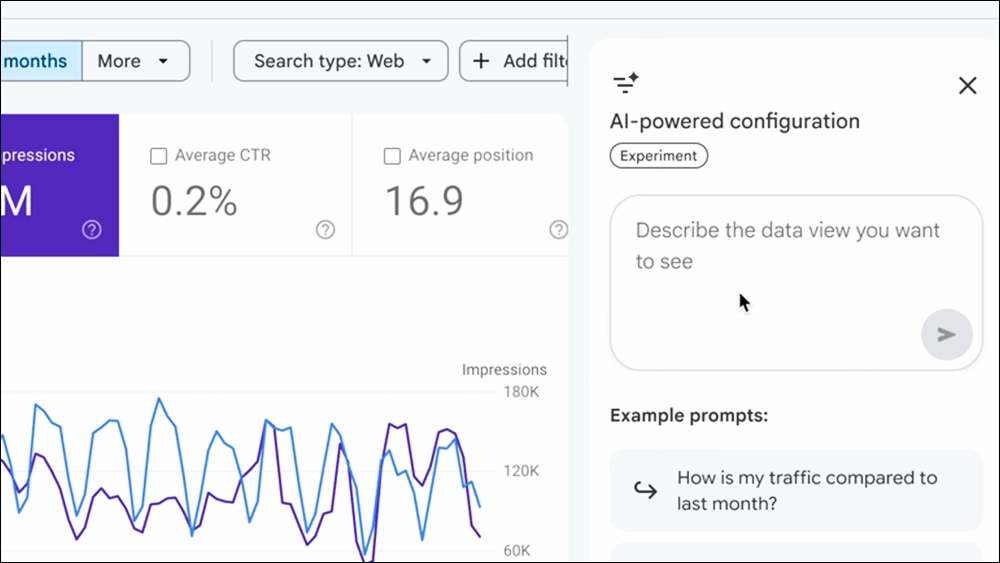Open help icon on Average CTR card

pyautogui.click(x=325, y=230)
